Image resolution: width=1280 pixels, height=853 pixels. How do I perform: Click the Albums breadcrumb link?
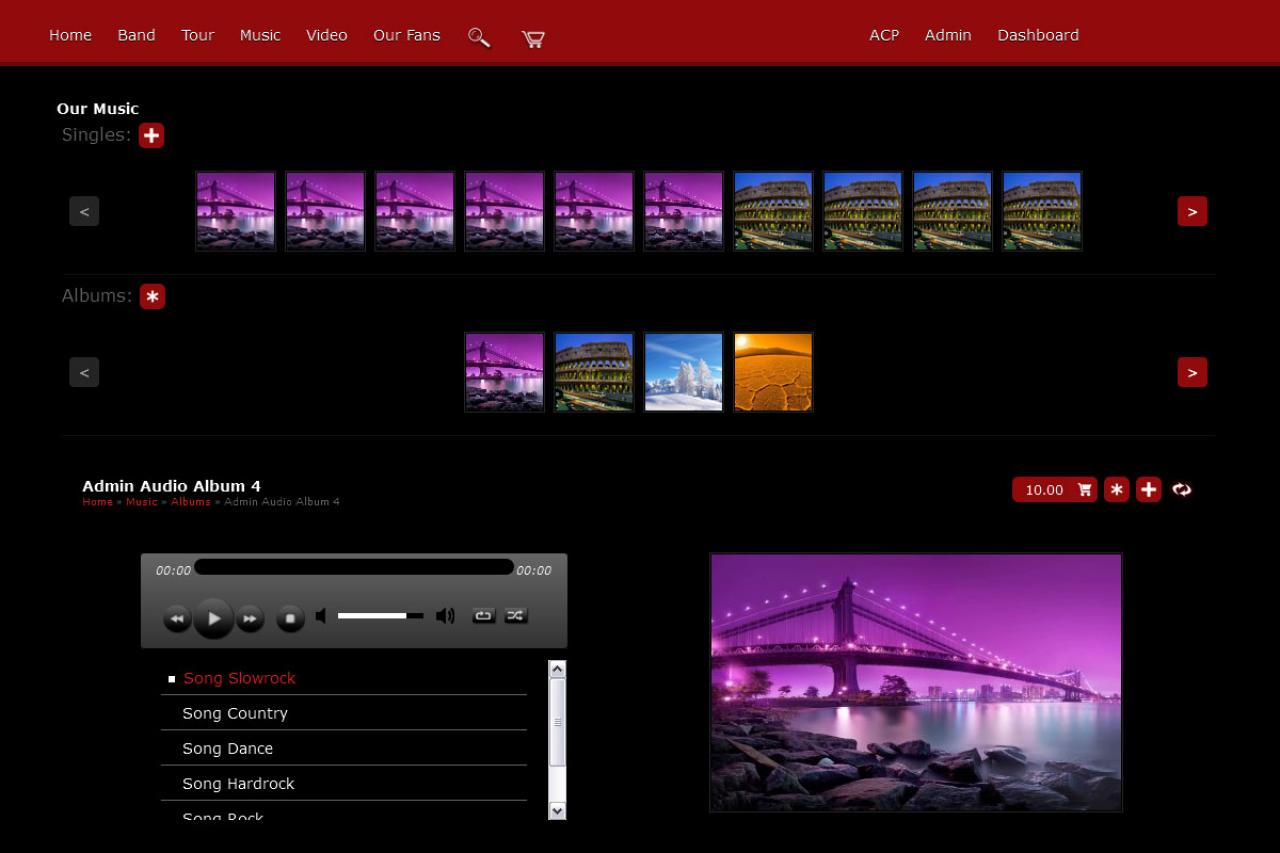[190, 502]
